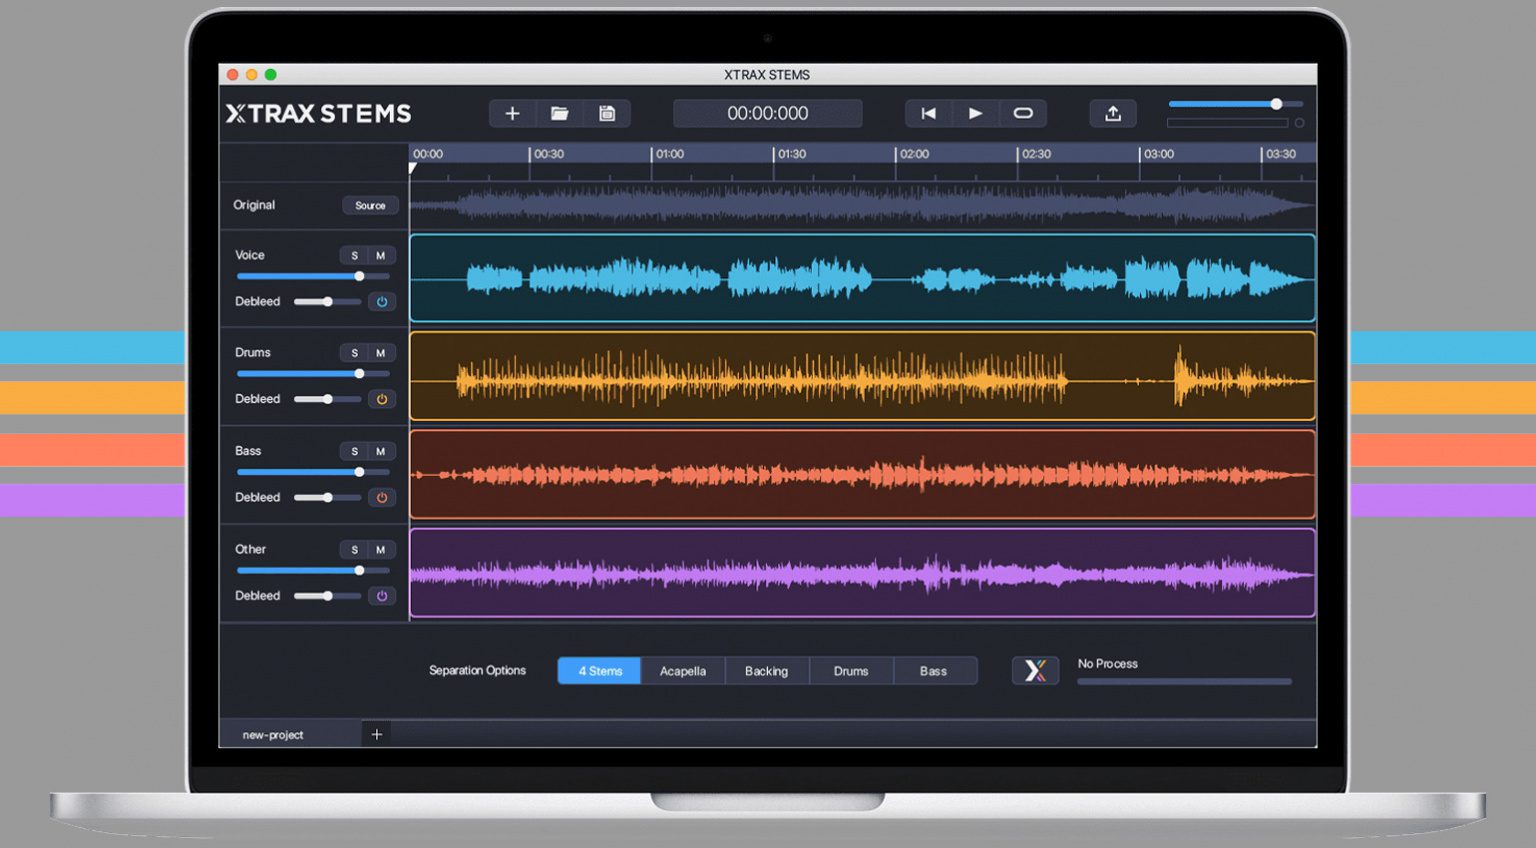Image resolution: width=1536 pixels, height=848 pixels.
Task: Return to start of track
Action: pos(928,114)
